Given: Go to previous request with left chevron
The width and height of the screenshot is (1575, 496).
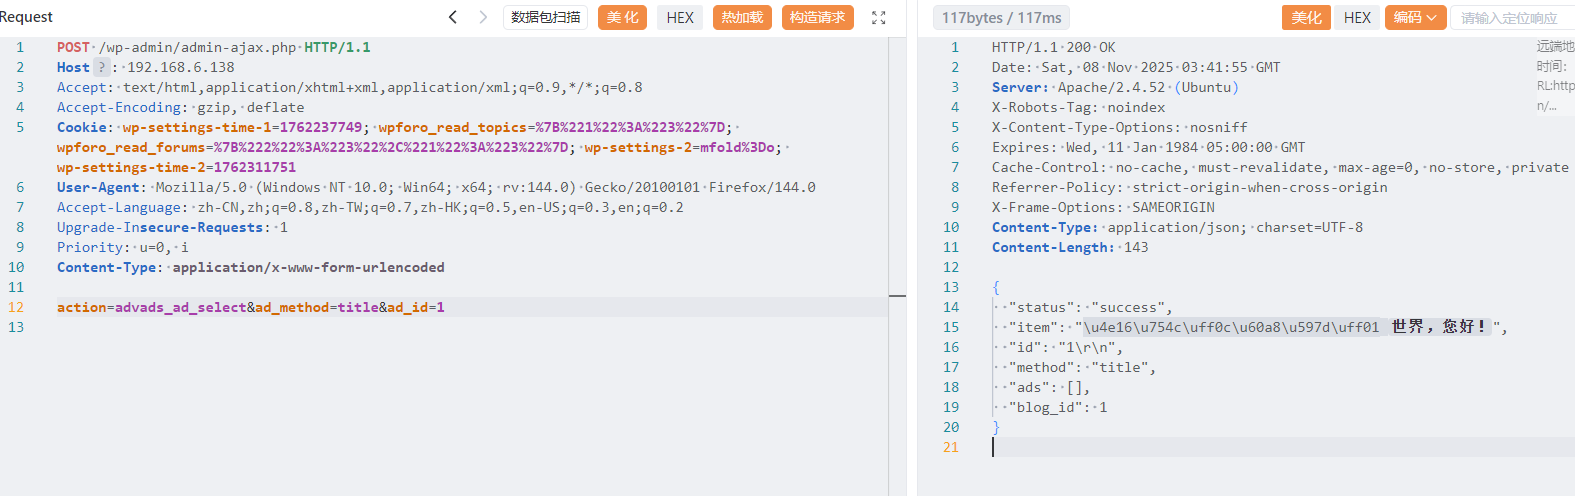Looking at the screenshot, I should [x=453, y=17].
